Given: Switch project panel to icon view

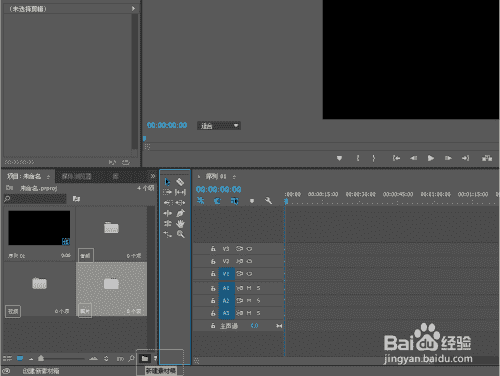Looking at the screenshot, I should [x=20, y=359].
